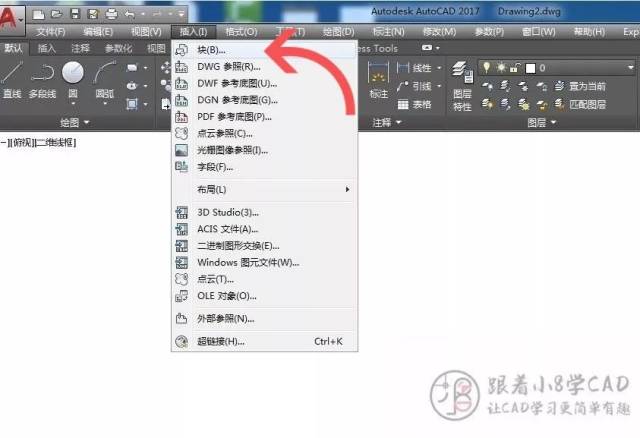Click the 二维线框 visual style control
640x438 pixels.
(56, 142)
